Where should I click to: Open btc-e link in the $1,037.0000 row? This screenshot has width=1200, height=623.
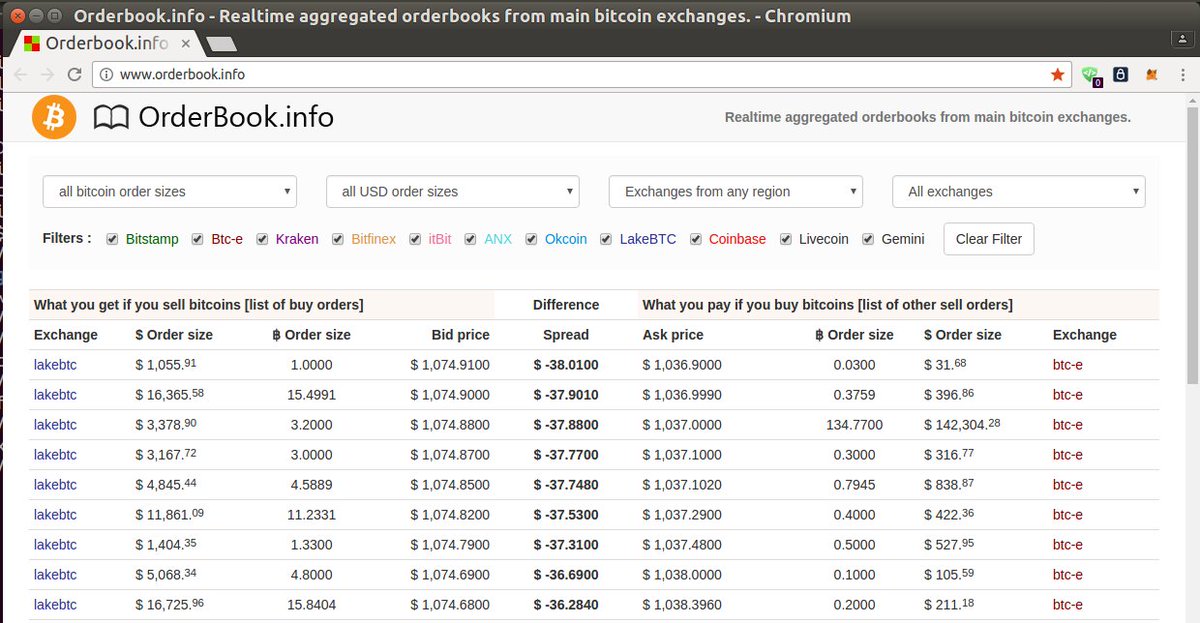pyautogui.click(x=1068, y=425)
